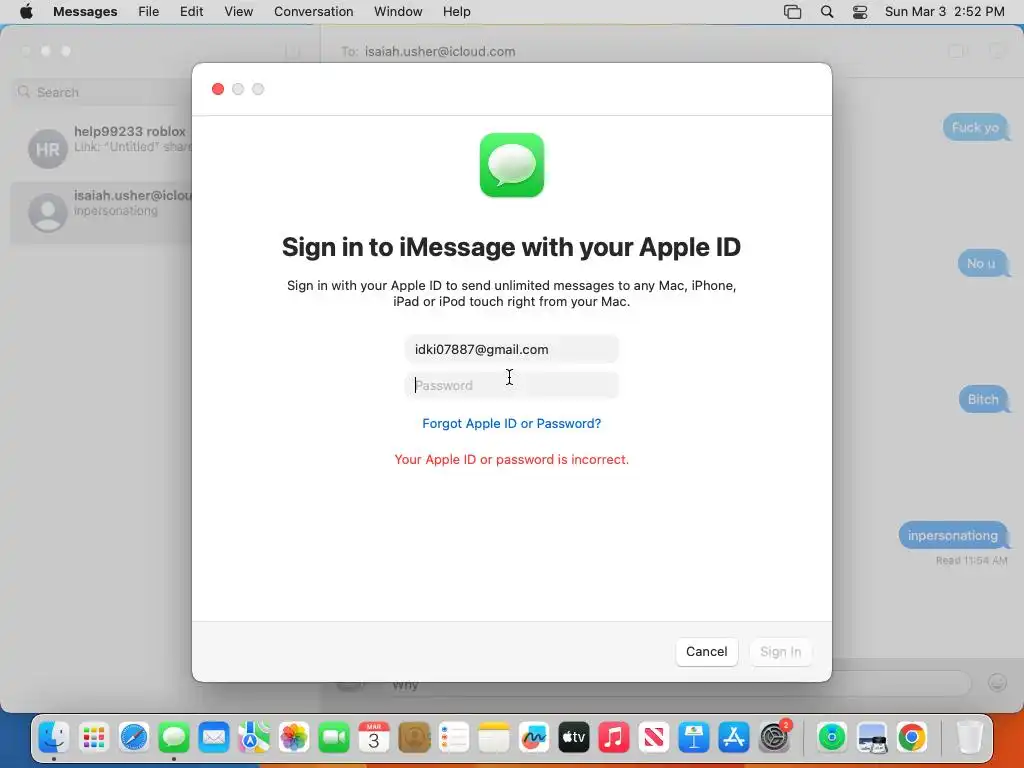Click the green Messages logo in dialog
This screenshot has height=768, width=1024.
point(512,165)
